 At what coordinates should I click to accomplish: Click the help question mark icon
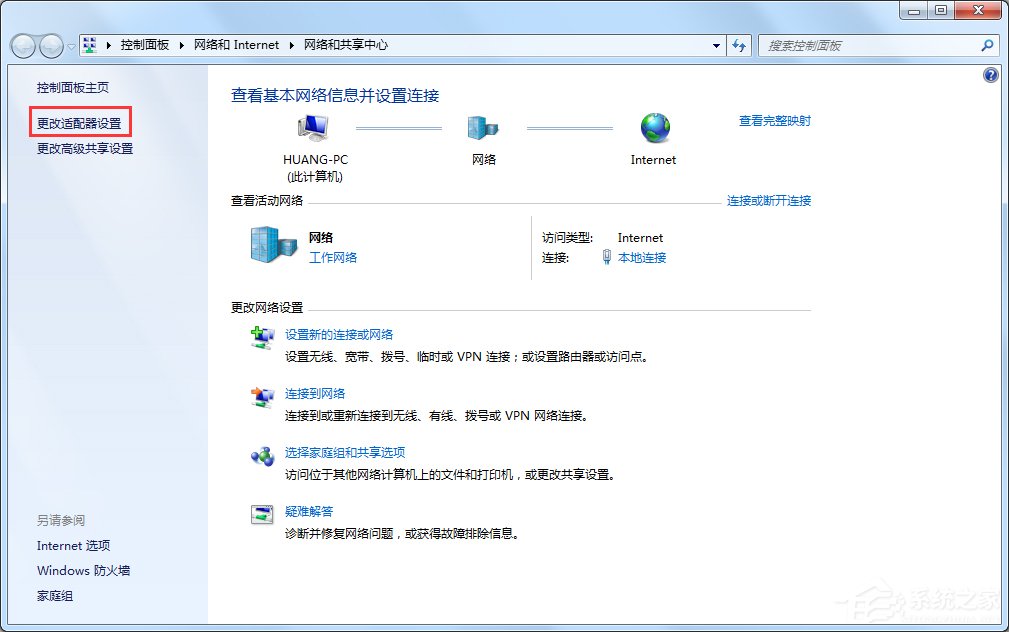990,75
